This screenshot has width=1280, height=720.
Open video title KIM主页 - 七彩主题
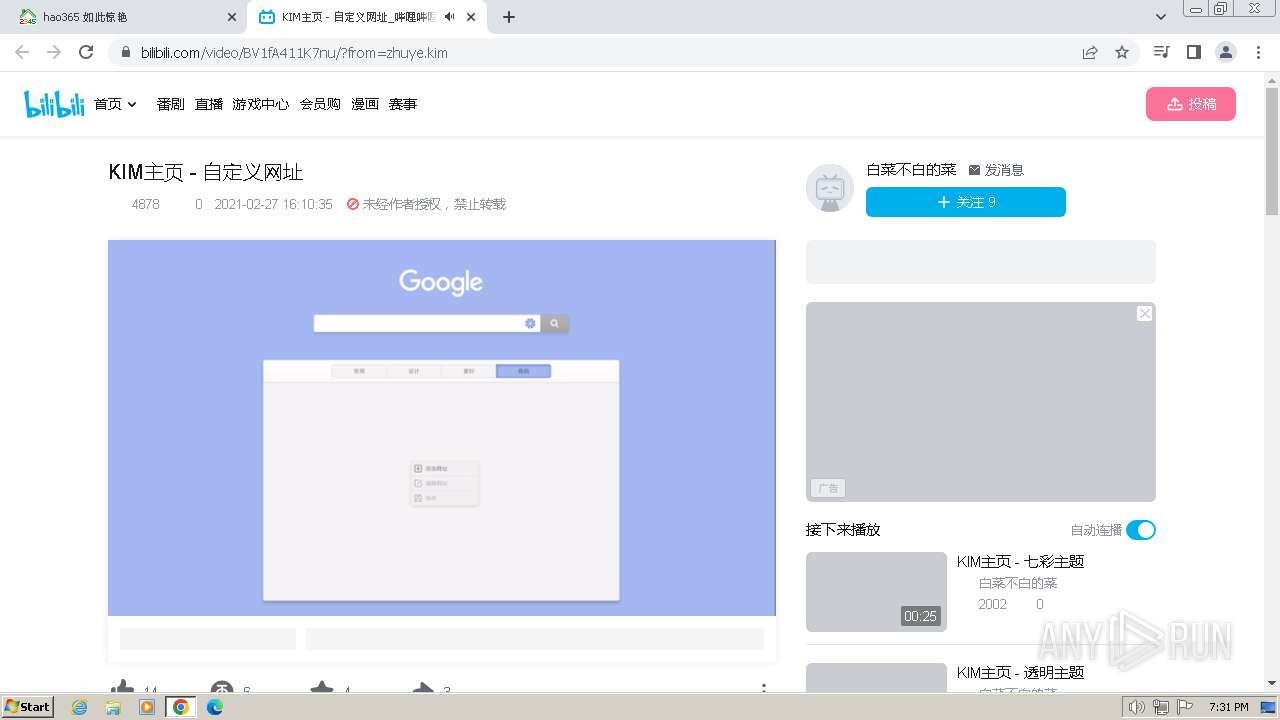(1020, 562)
